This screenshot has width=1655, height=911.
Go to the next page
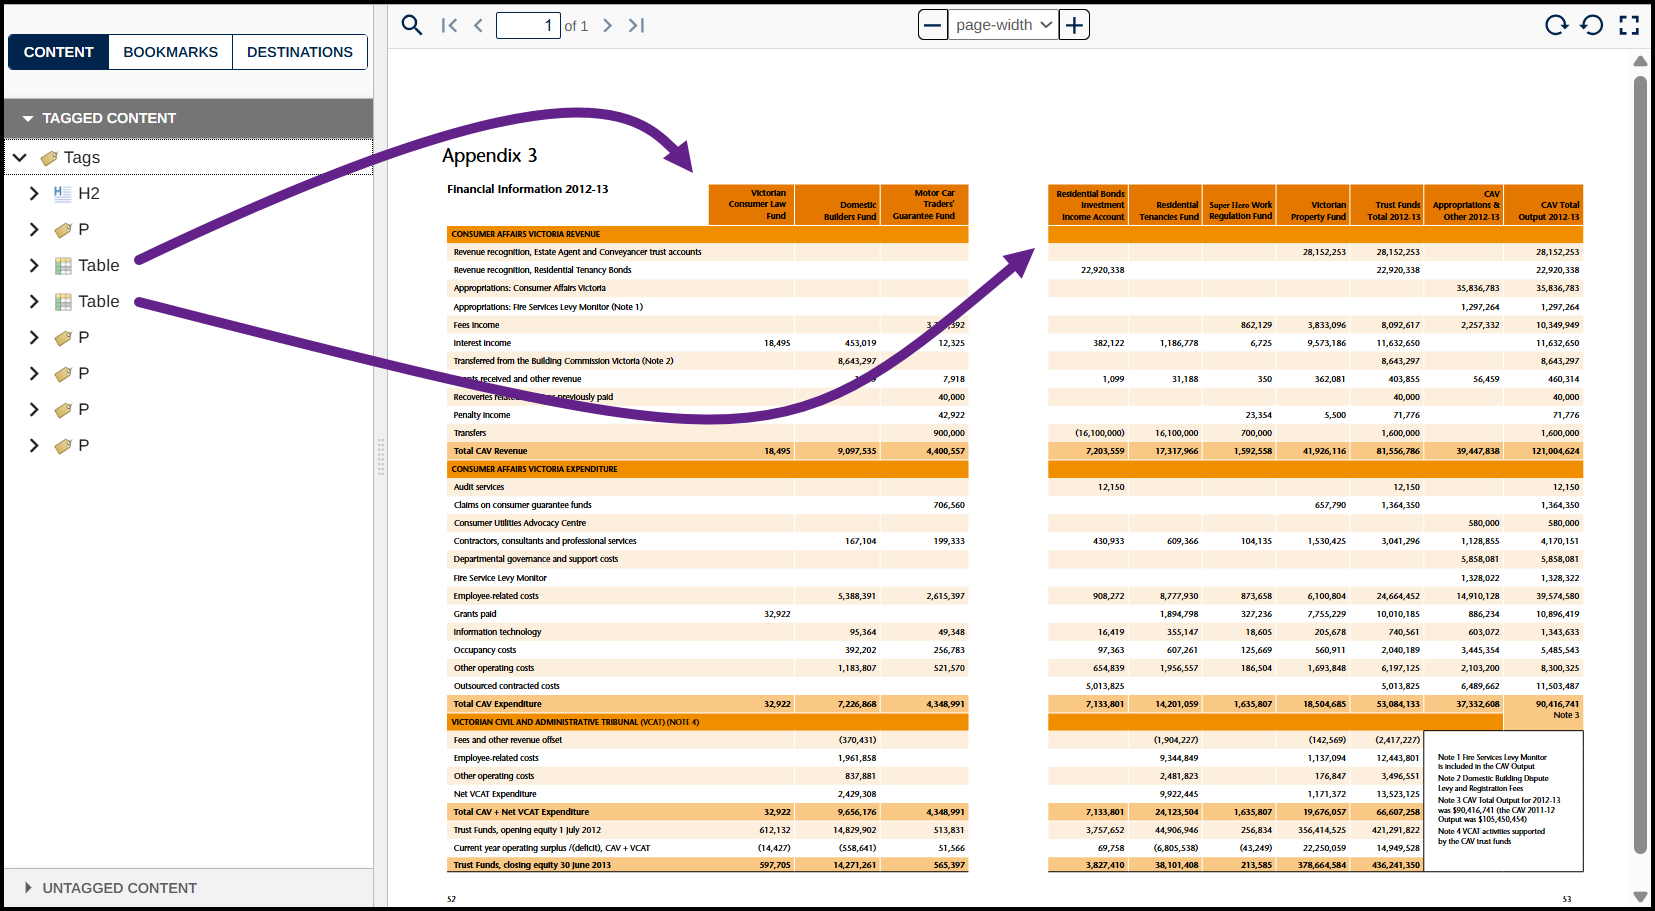point(607,25)
